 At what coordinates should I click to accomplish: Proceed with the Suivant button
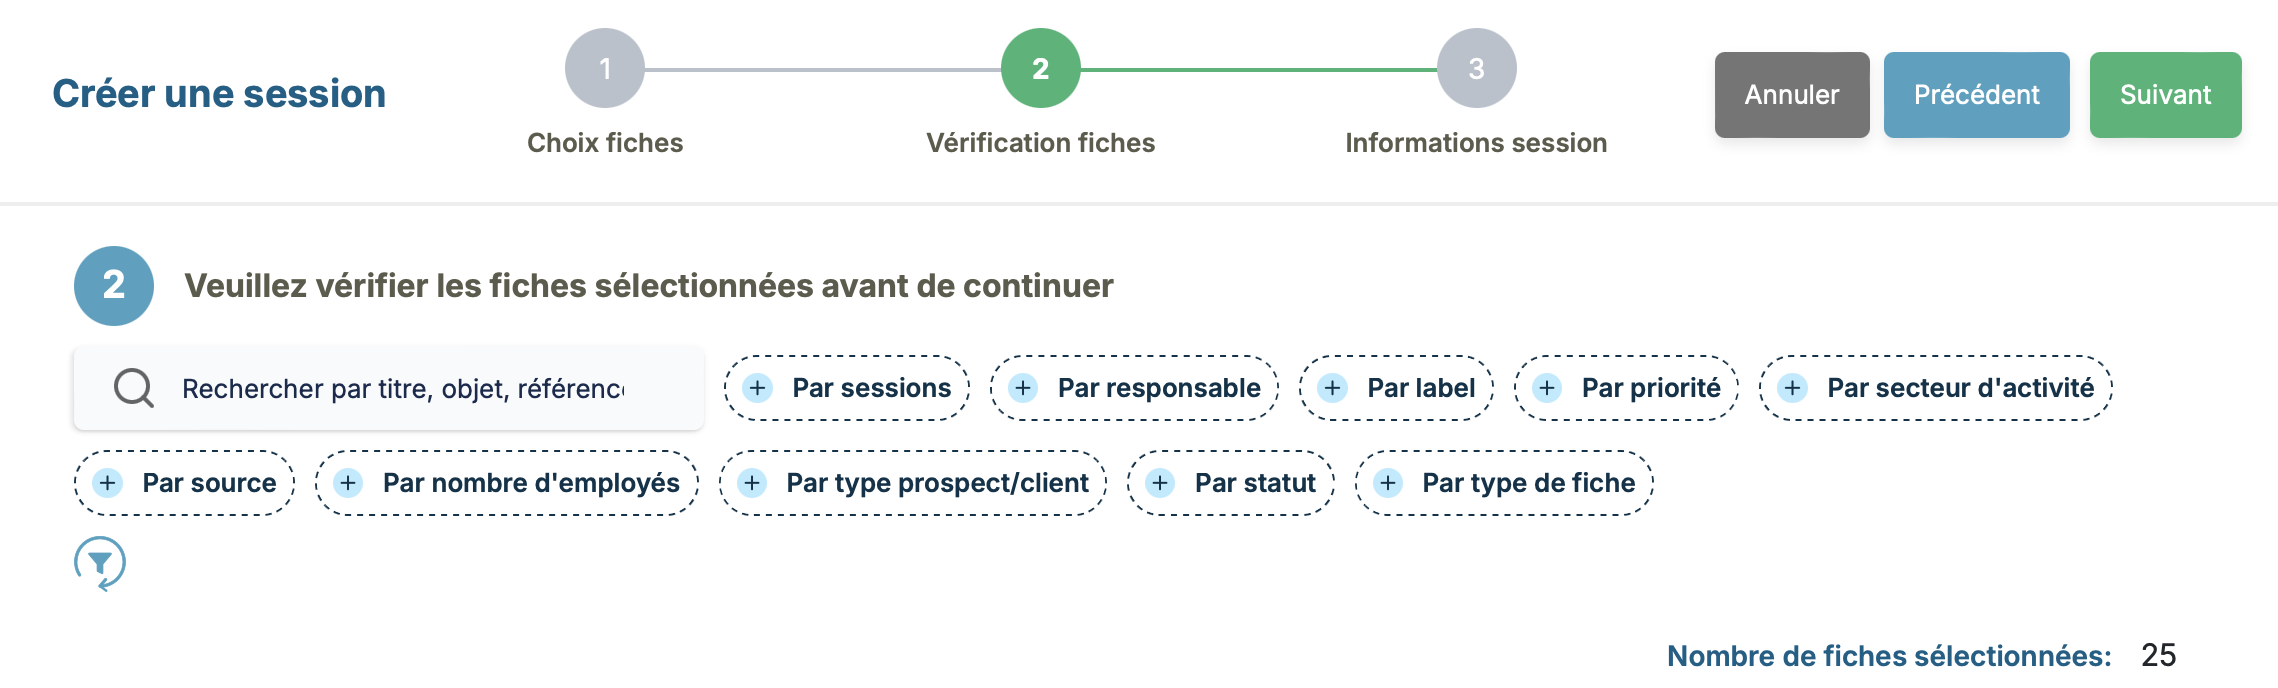coord(2165,95)
